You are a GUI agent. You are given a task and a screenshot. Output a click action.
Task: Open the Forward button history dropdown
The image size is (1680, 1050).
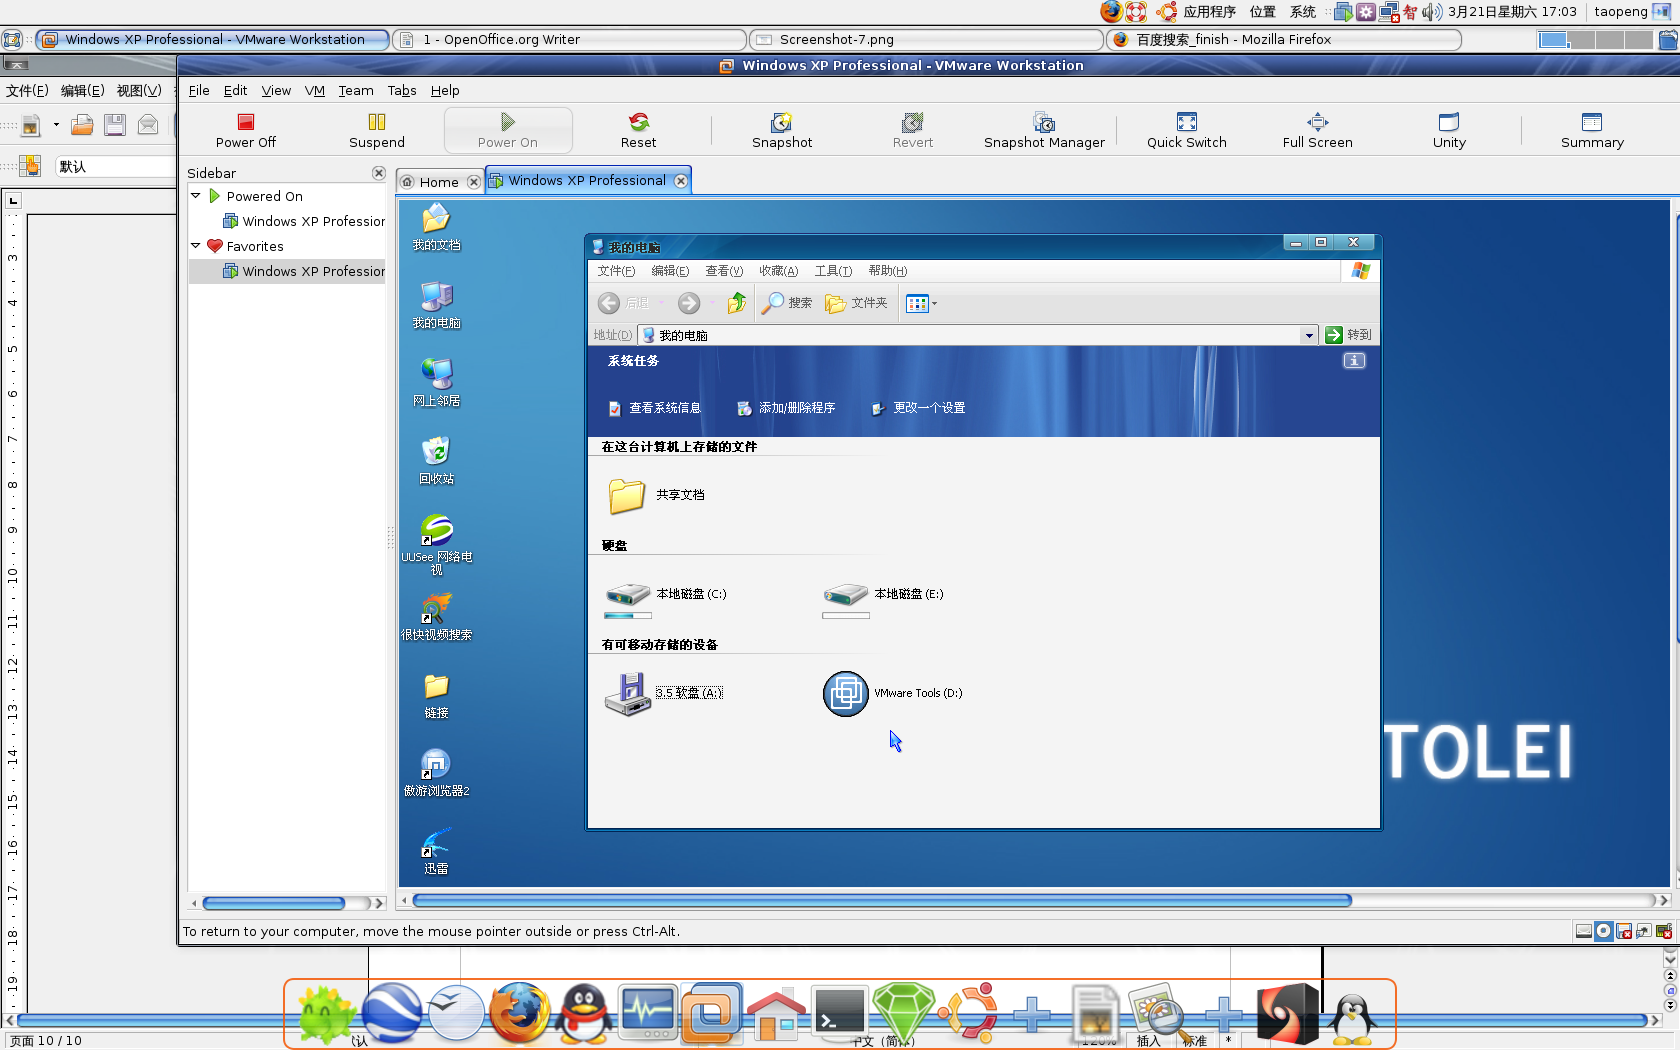[x=712, y=303]
